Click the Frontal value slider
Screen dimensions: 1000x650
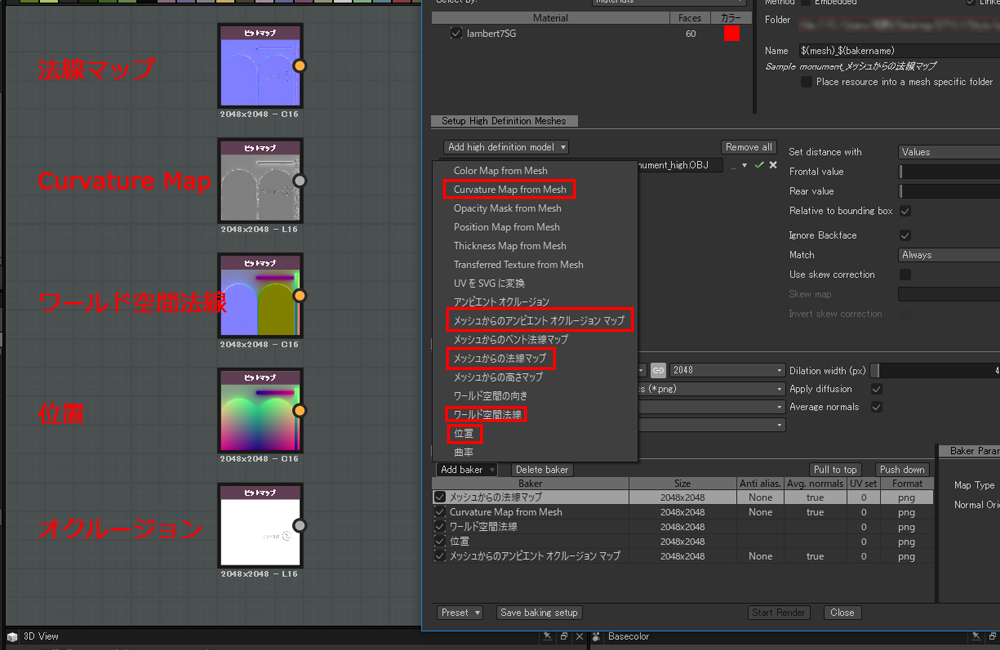(x=949, y=172)
